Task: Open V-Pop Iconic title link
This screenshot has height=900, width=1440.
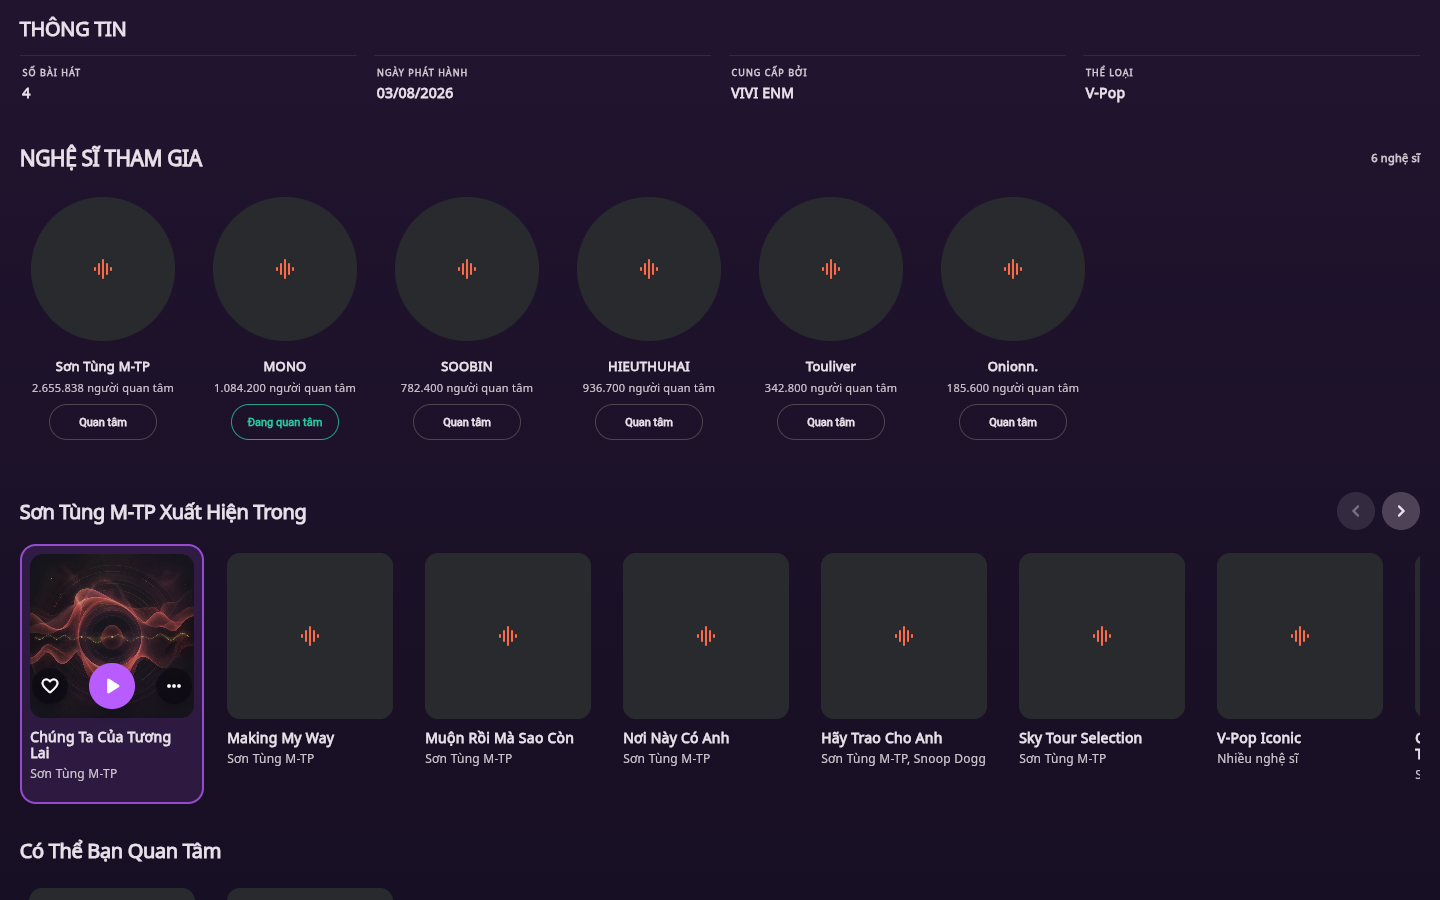Action: coord(1259,738)
